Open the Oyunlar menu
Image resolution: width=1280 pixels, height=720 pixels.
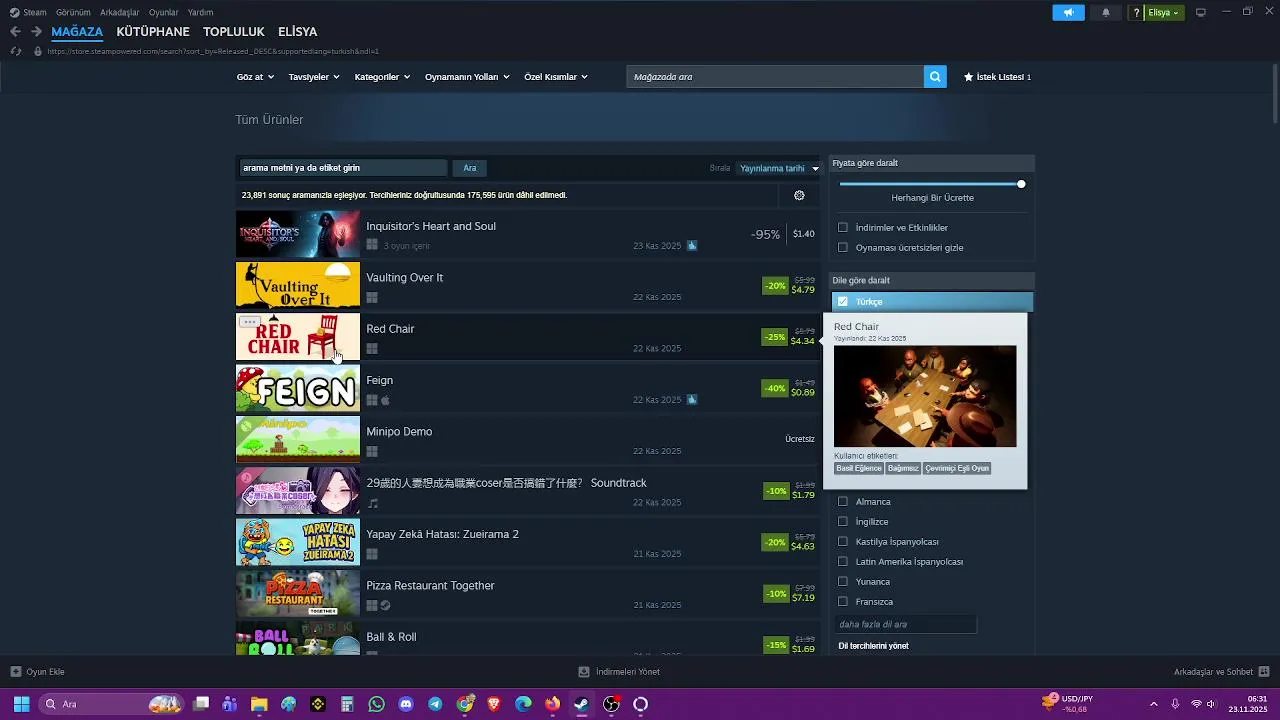point(164,12)
